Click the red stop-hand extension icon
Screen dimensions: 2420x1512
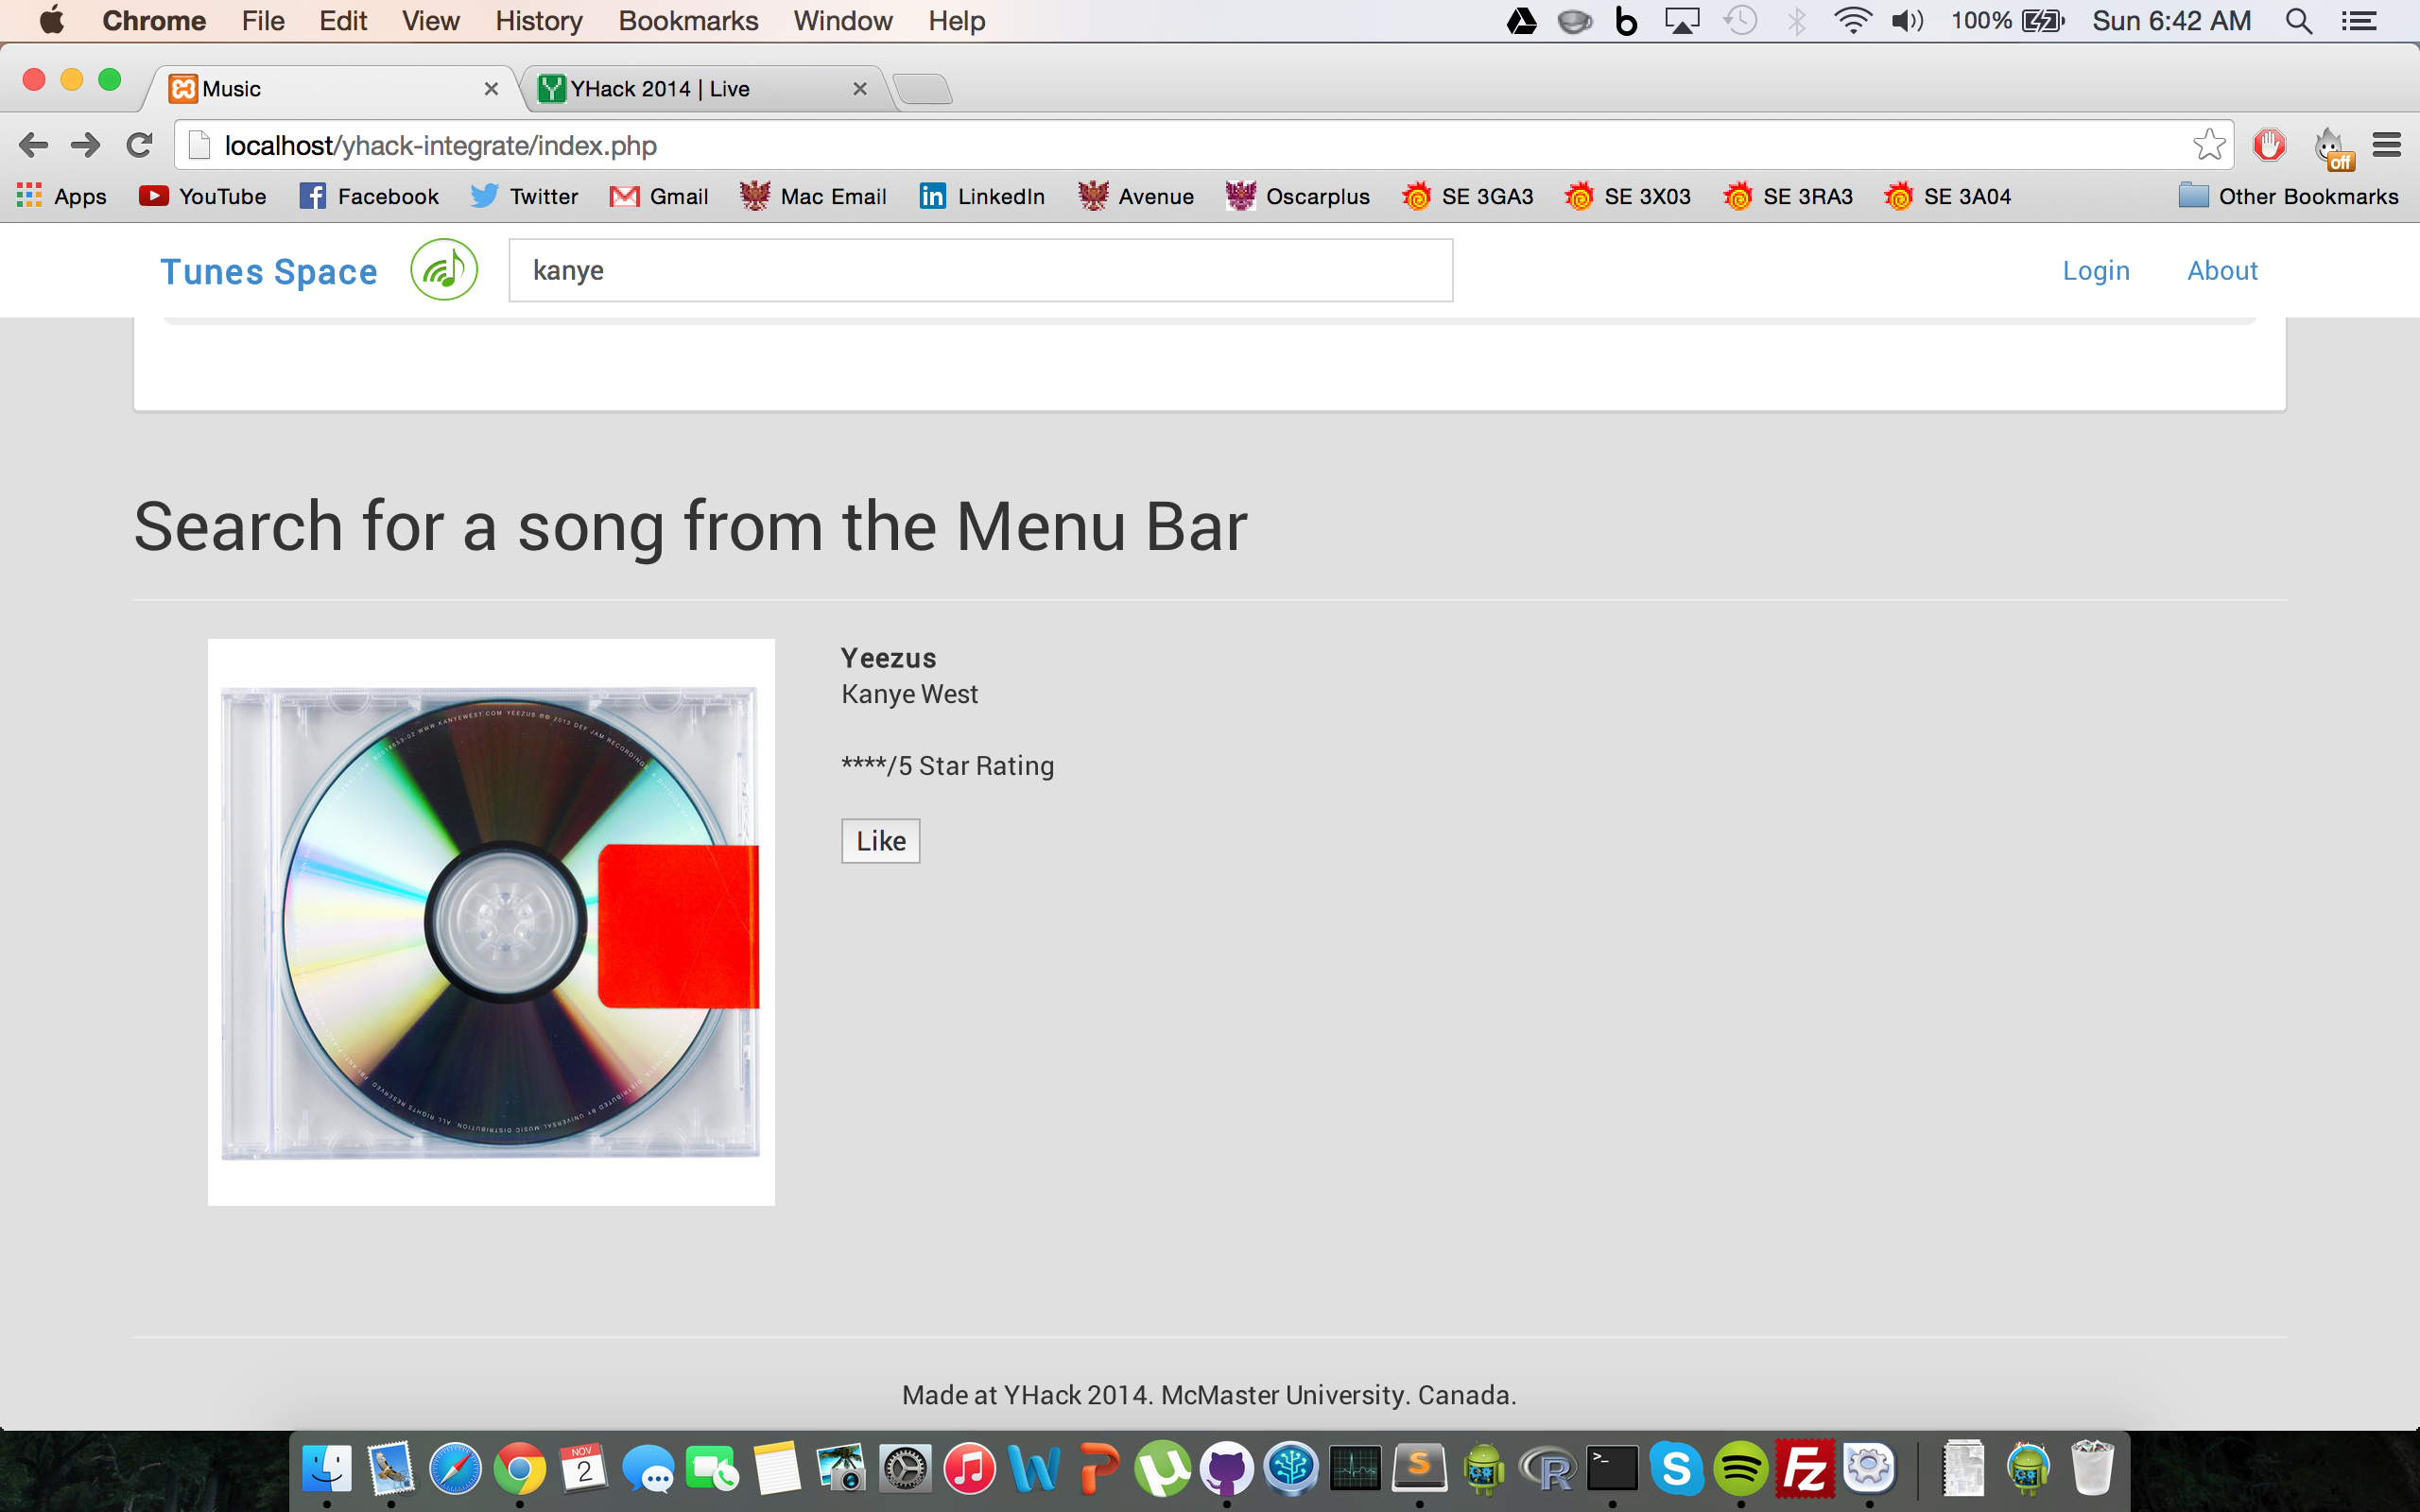click(x=2269, y=146)
